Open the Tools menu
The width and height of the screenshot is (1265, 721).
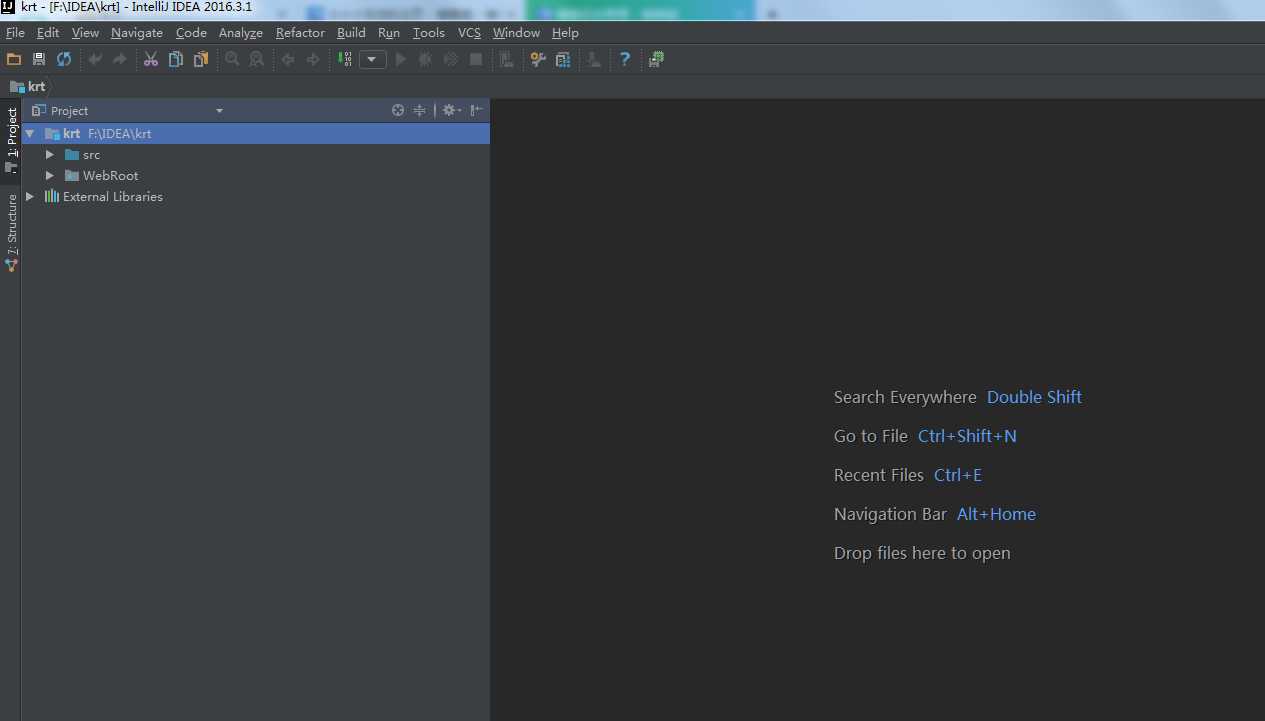pyautogui.click(x=429, y=33)
